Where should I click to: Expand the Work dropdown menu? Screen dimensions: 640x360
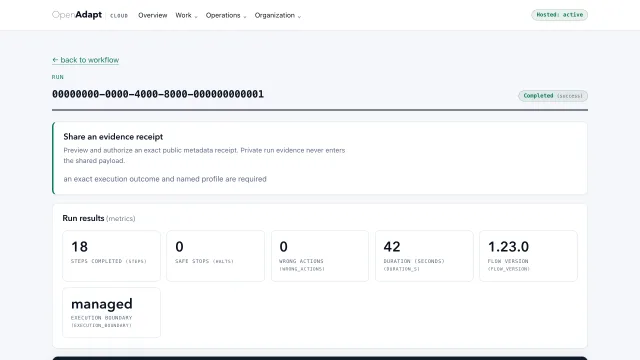coord(186,15)
